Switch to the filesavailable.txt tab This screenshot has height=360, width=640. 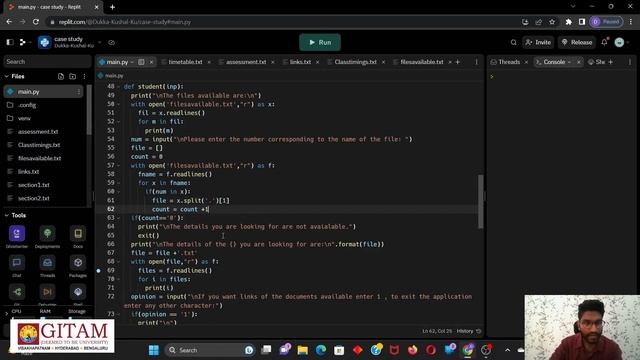tap(422, 62)
